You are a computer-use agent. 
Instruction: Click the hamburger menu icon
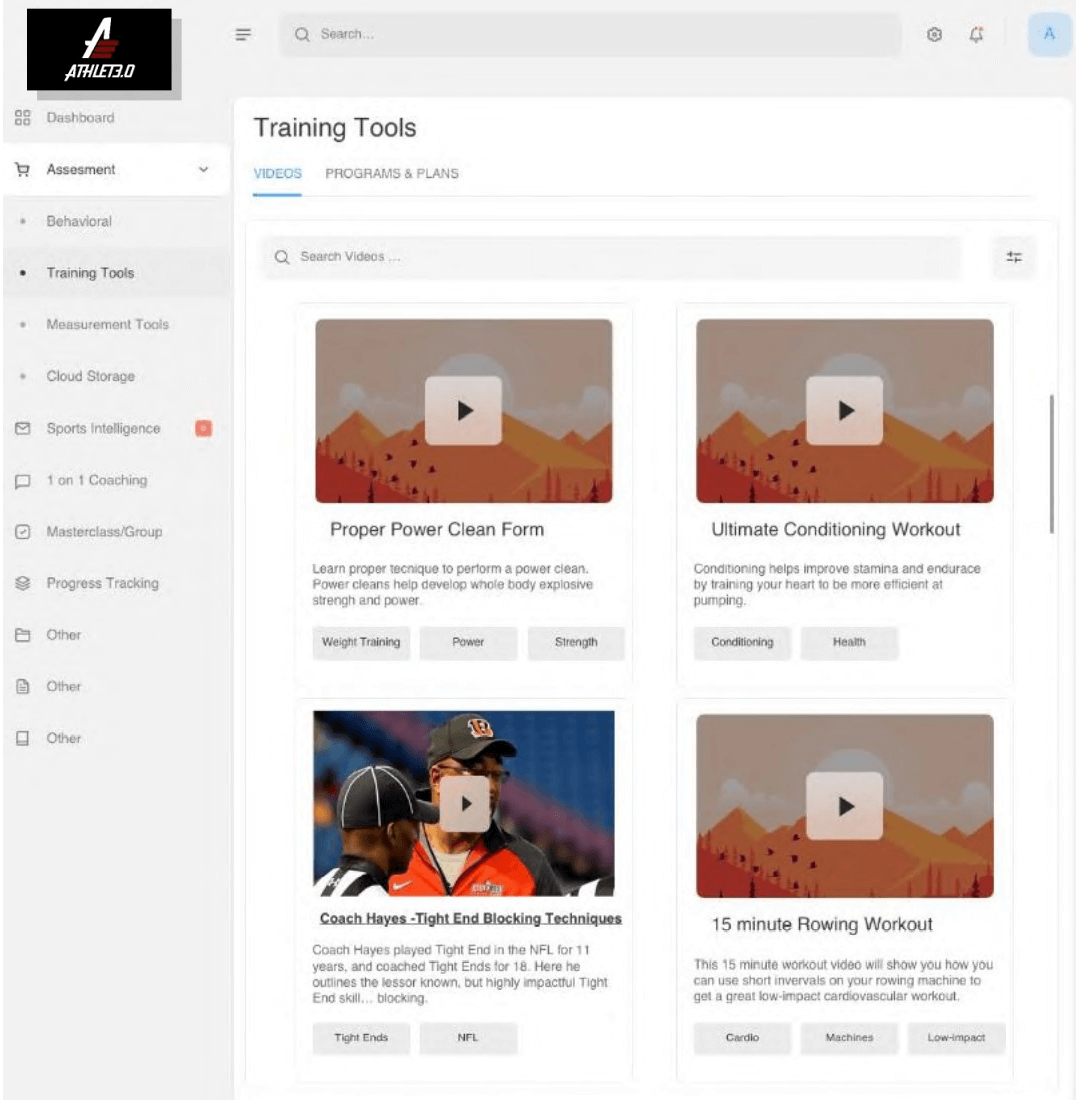click(243, 35)
